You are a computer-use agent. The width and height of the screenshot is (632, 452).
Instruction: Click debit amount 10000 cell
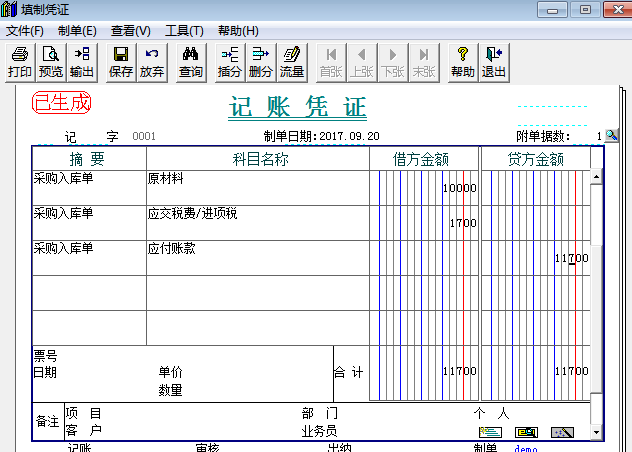point(424,188)
